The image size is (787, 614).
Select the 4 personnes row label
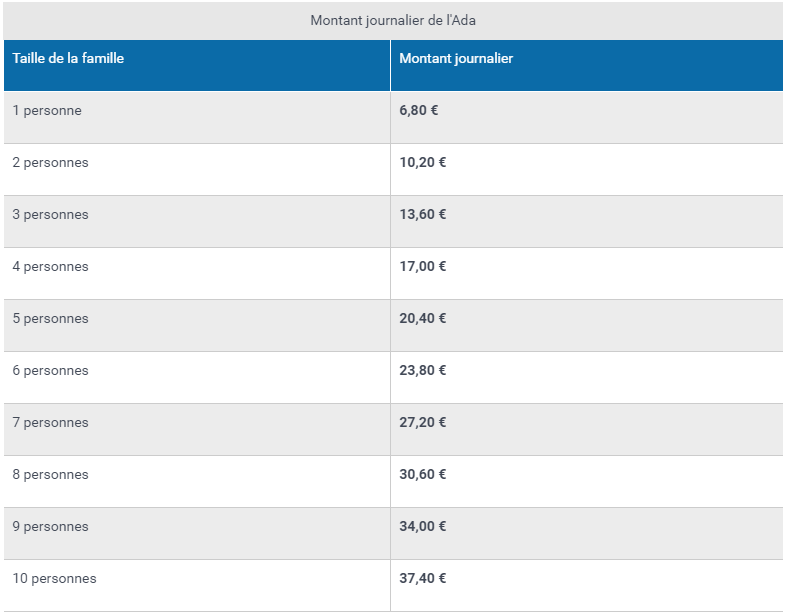[51, 267]
